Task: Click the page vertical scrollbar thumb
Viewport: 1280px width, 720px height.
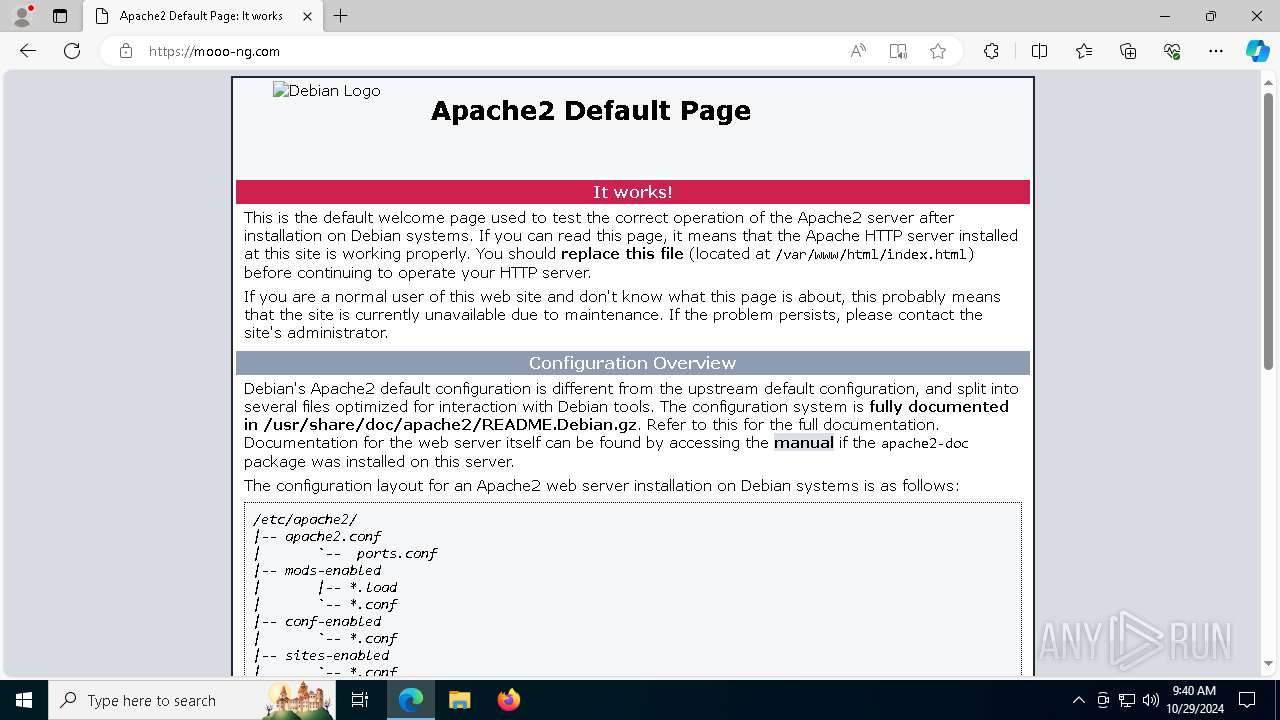Action: click(1268, 230)
